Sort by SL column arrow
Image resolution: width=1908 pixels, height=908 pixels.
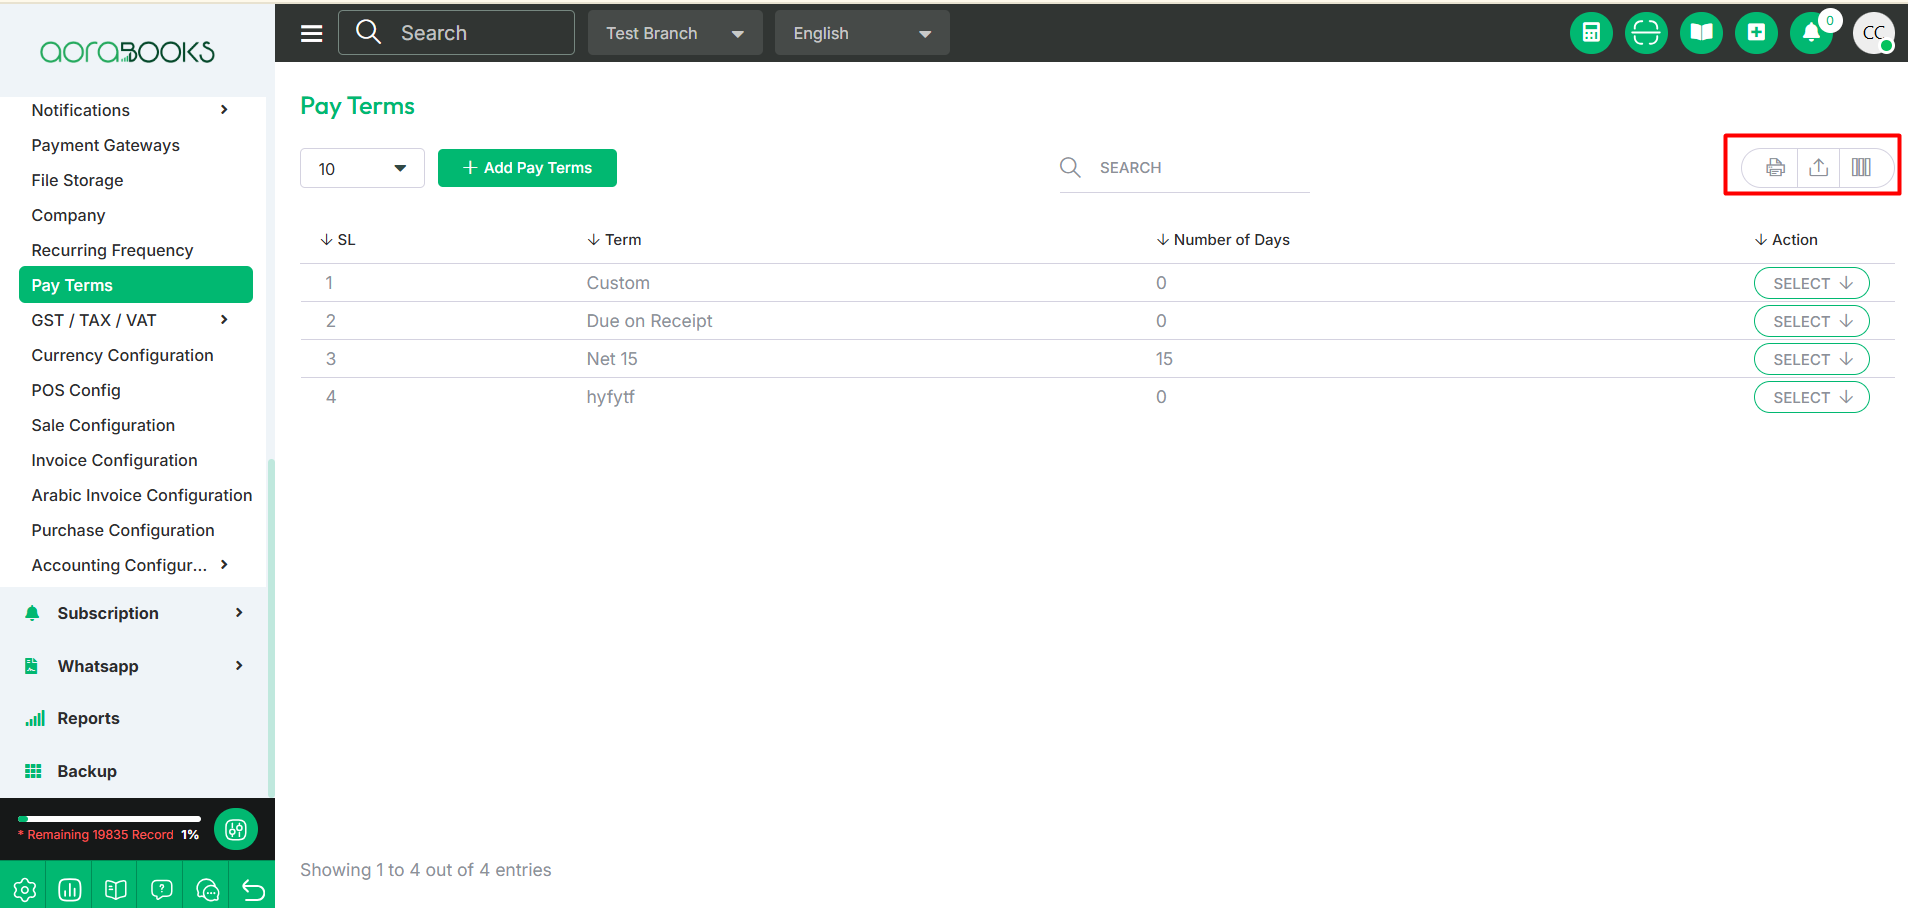[326, 240]
